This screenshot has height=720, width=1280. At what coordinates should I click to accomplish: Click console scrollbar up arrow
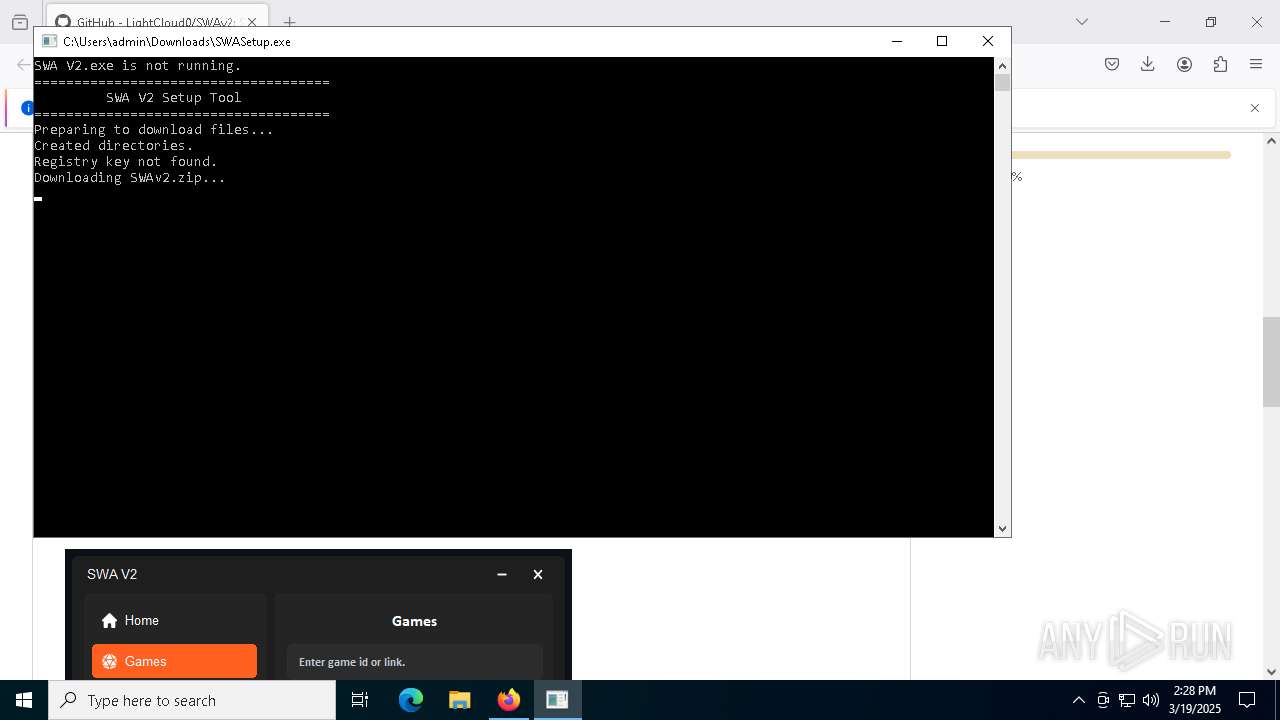(x=1002, y=66)
